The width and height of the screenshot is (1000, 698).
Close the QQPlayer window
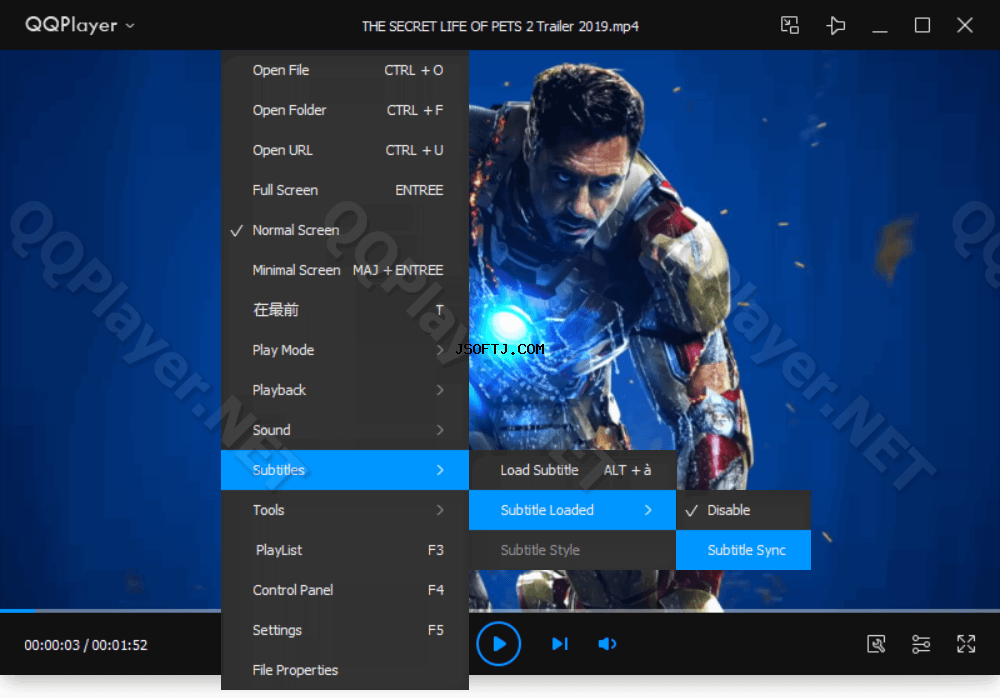point(965,26)
